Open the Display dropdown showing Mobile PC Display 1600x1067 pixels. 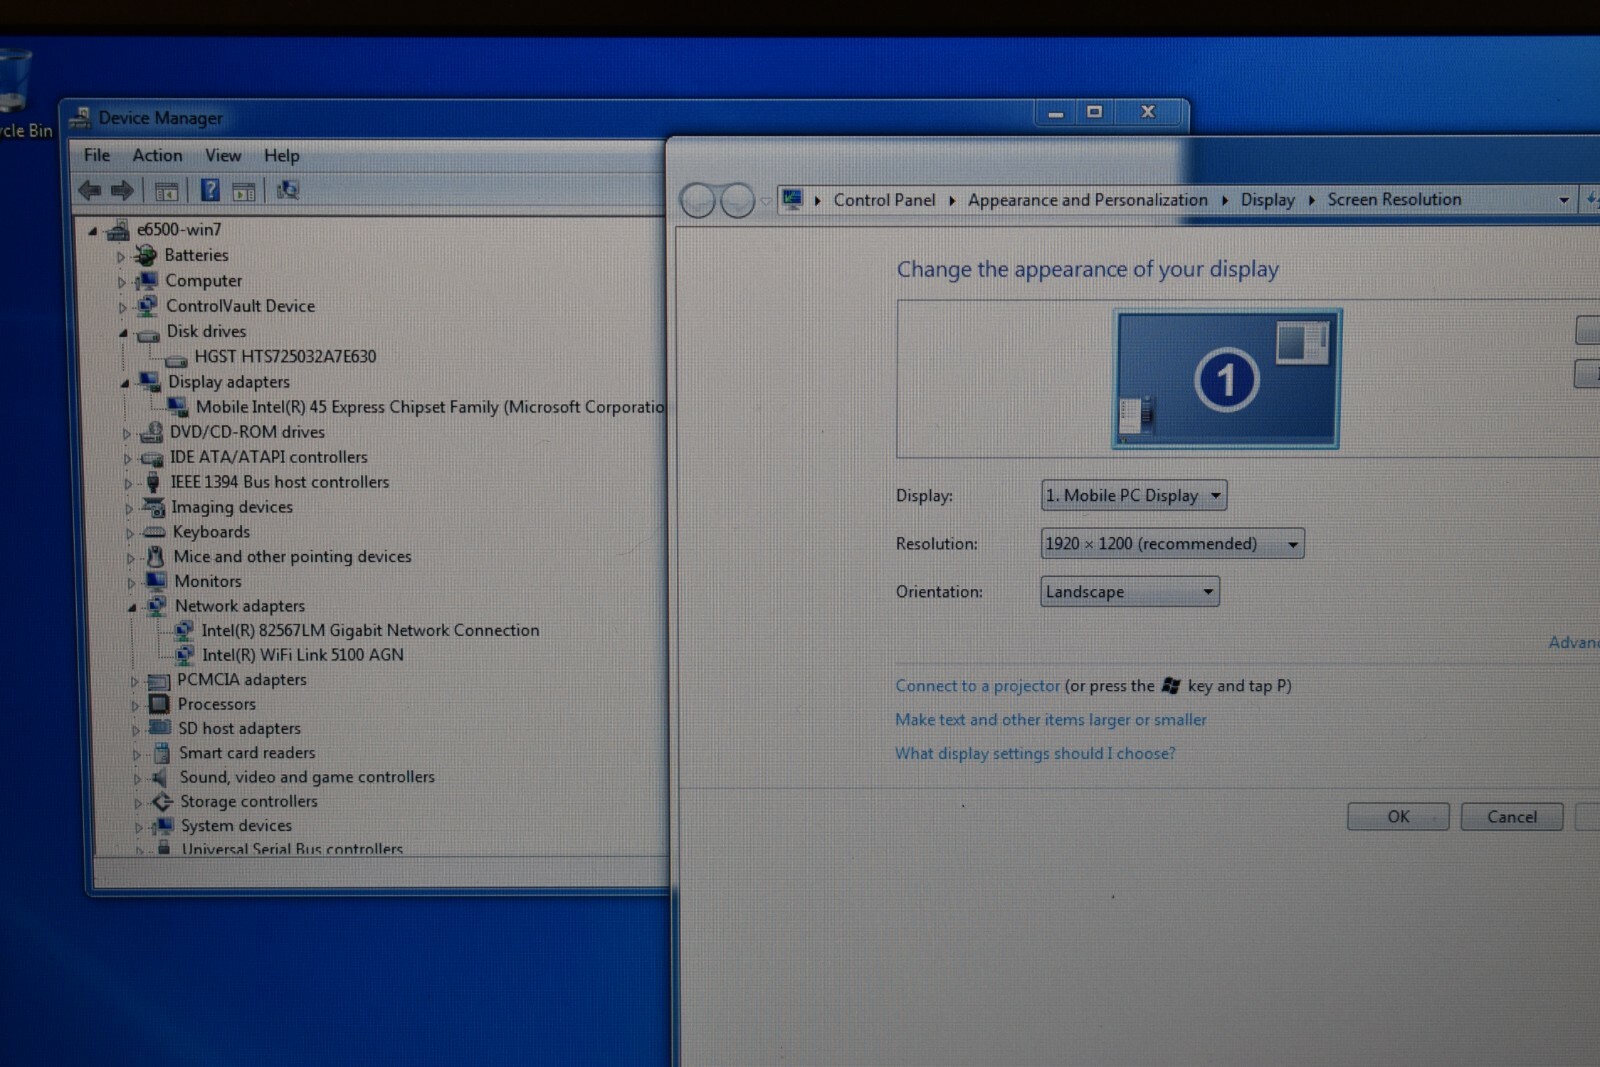[1134, 495]
